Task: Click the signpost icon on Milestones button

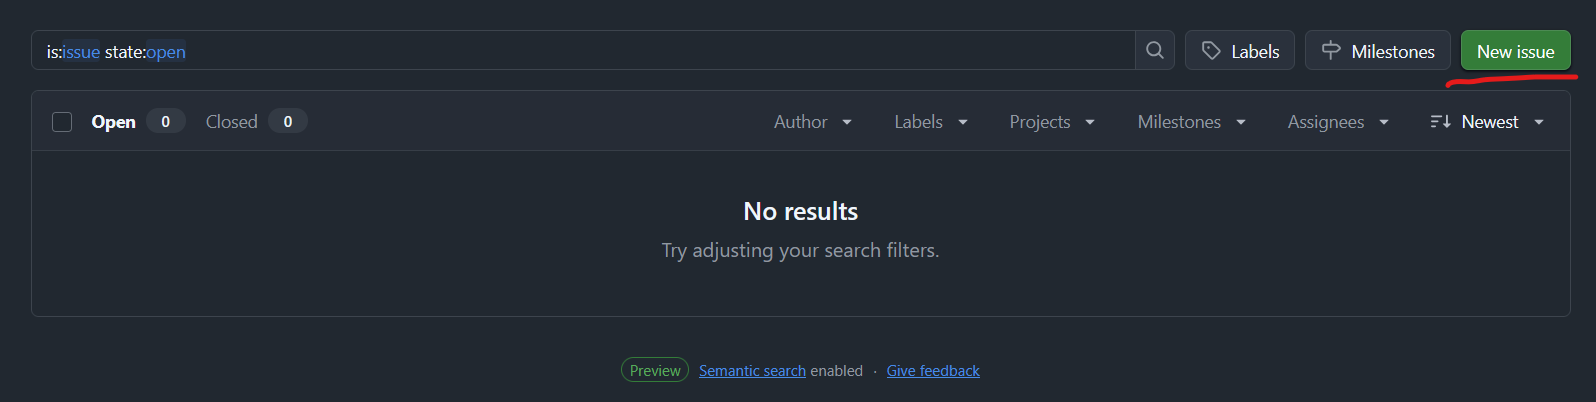Action: coord(1331,50)
